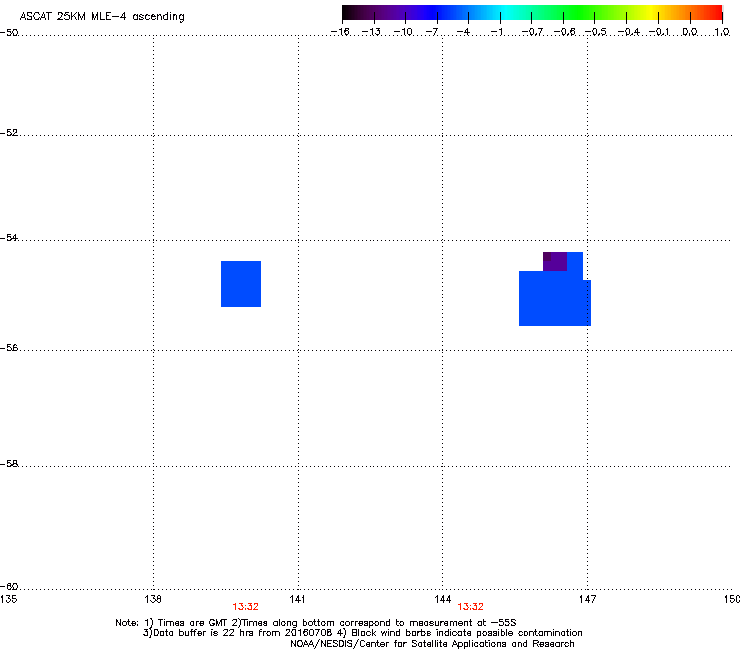This screenshot has width=740, height=650.
Task: Click the "ASCAT 25KM MLE-4 ascending" title
Action: [x=102, y=17]
